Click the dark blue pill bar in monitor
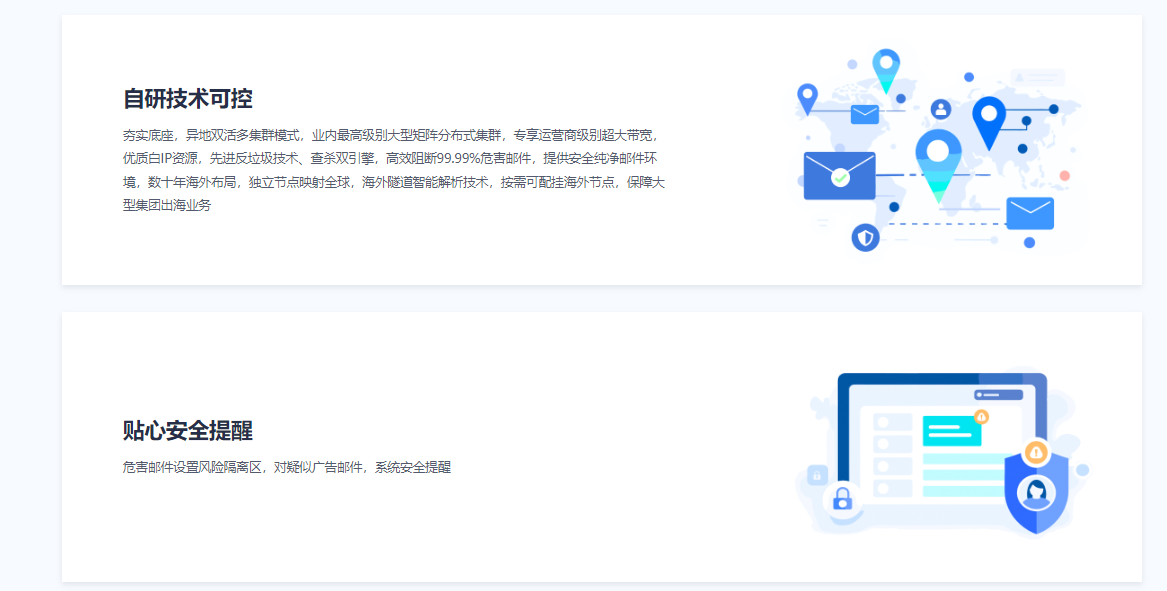Screen dimensions: 1167x591 tap(999, 395)
